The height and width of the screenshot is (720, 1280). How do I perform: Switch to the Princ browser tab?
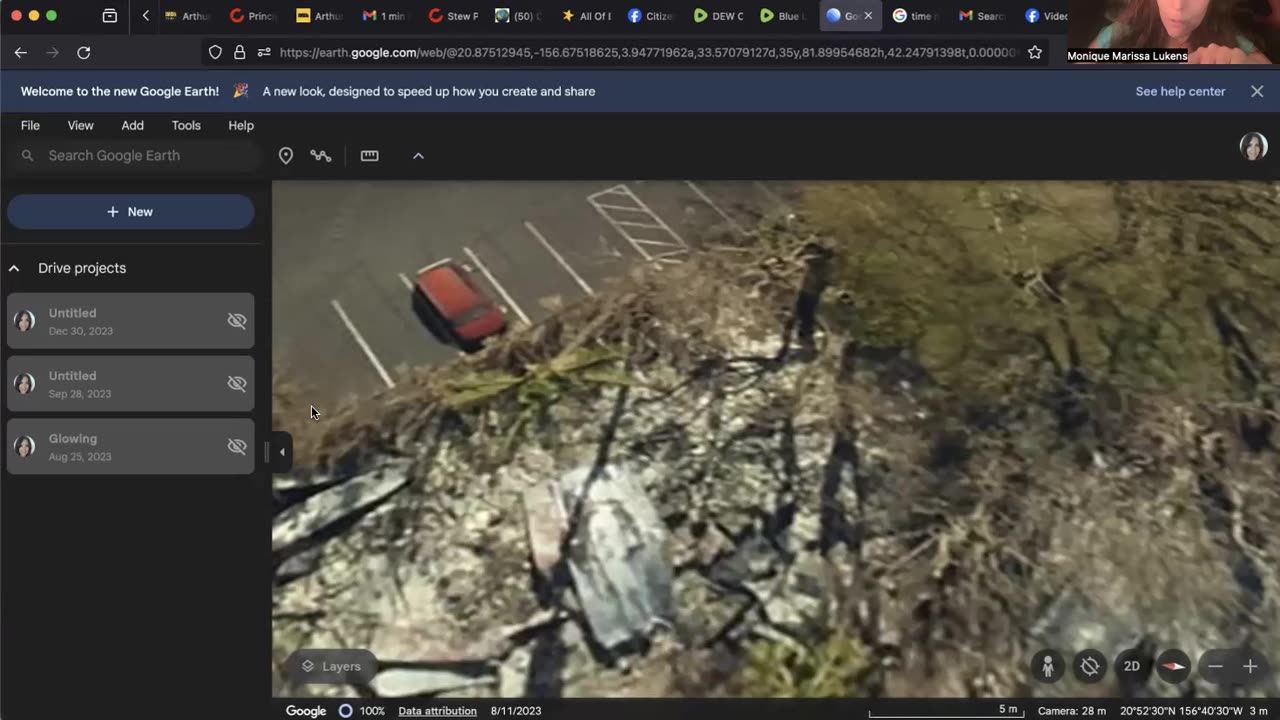pyautogui.click(x=253, y=16)
